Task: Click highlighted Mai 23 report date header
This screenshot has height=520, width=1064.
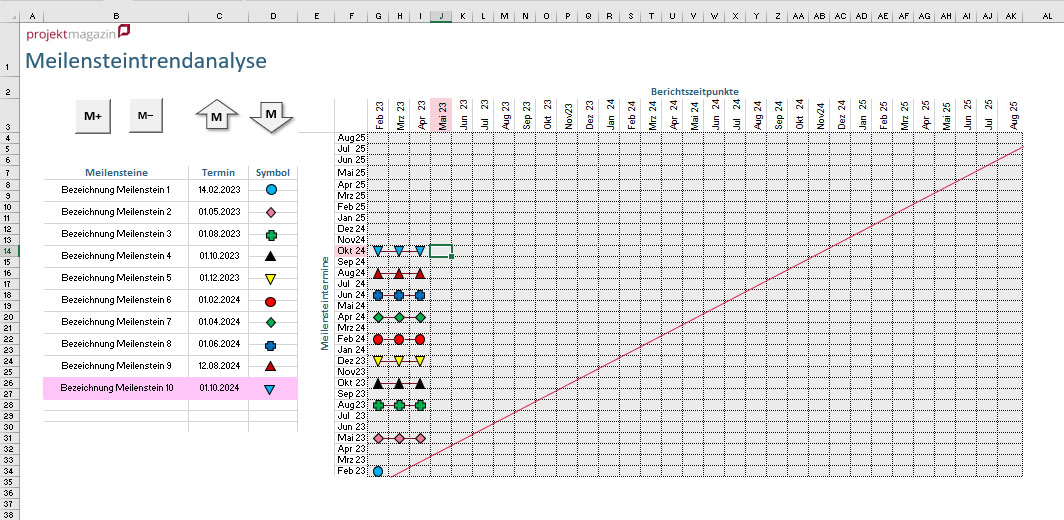Action: [x=443, y=115]
